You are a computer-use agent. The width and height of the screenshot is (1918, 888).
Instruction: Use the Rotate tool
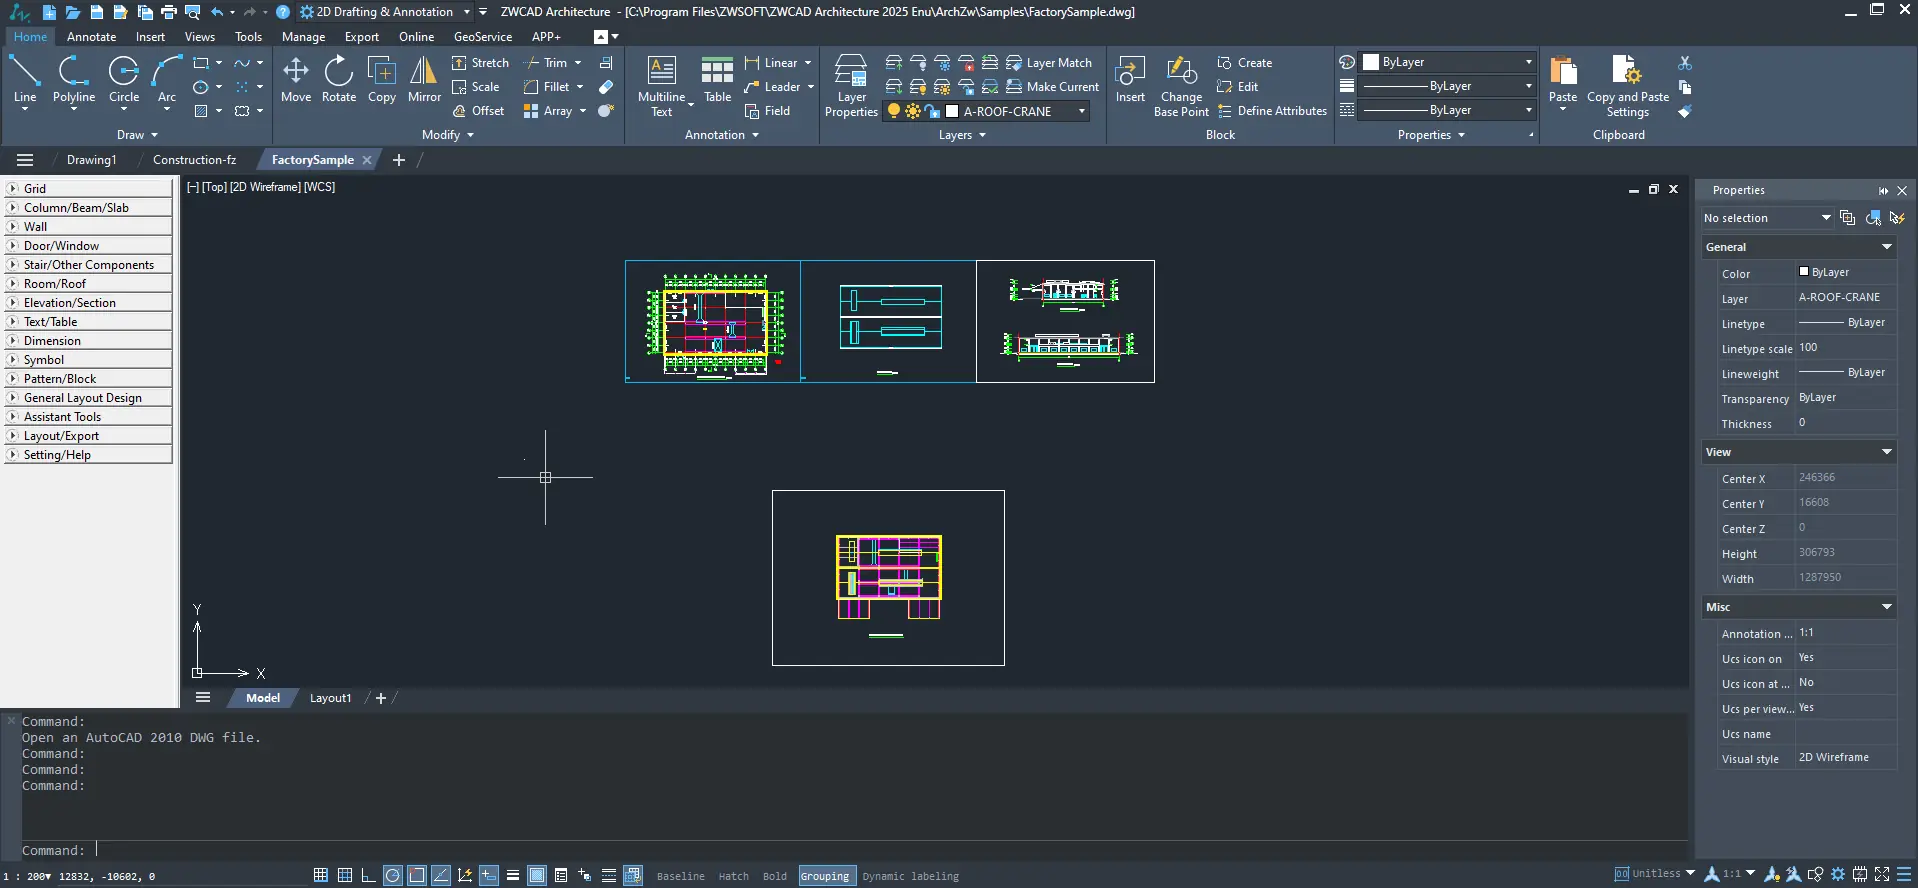pyautogui.click(x=339, y=80)
